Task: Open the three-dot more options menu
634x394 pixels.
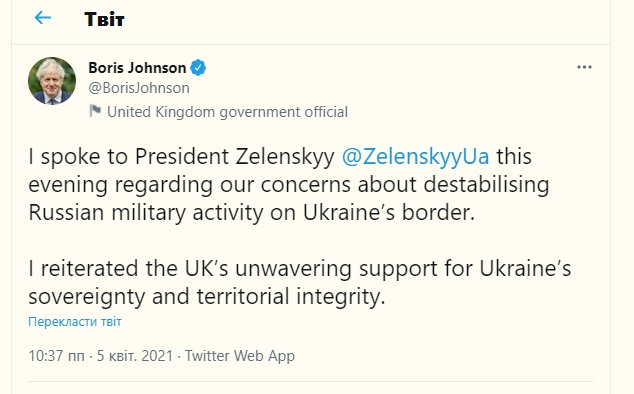Action: coord(584,67)
